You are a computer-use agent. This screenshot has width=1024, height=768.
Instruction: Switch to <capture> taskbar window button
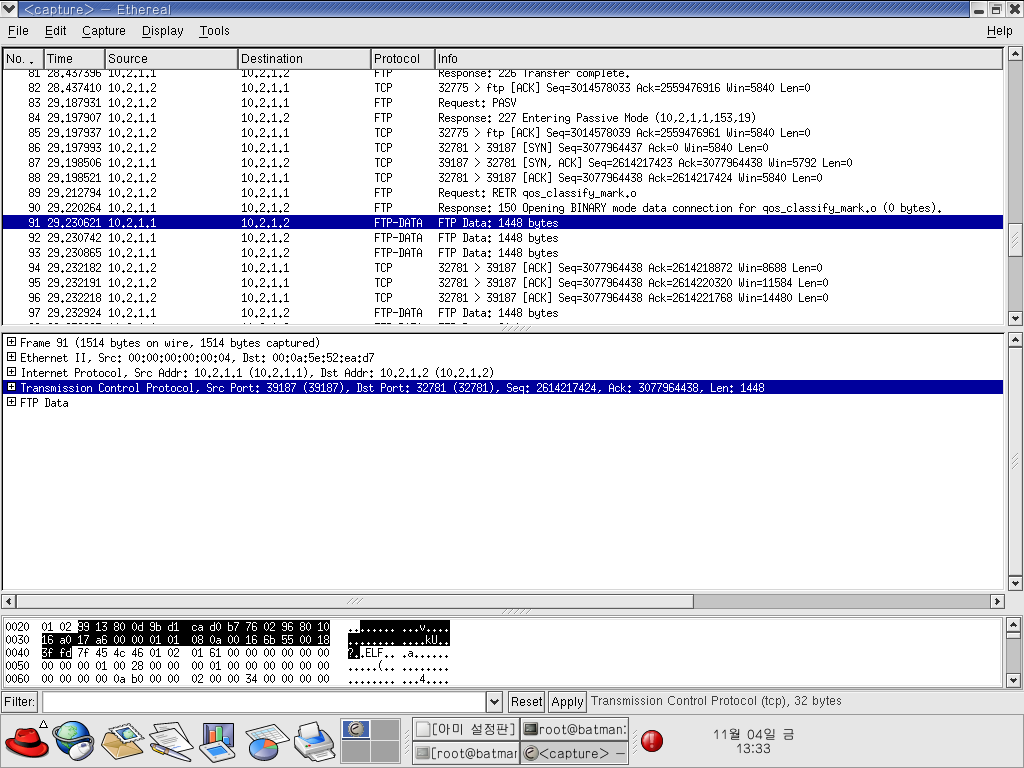(575, 752)
